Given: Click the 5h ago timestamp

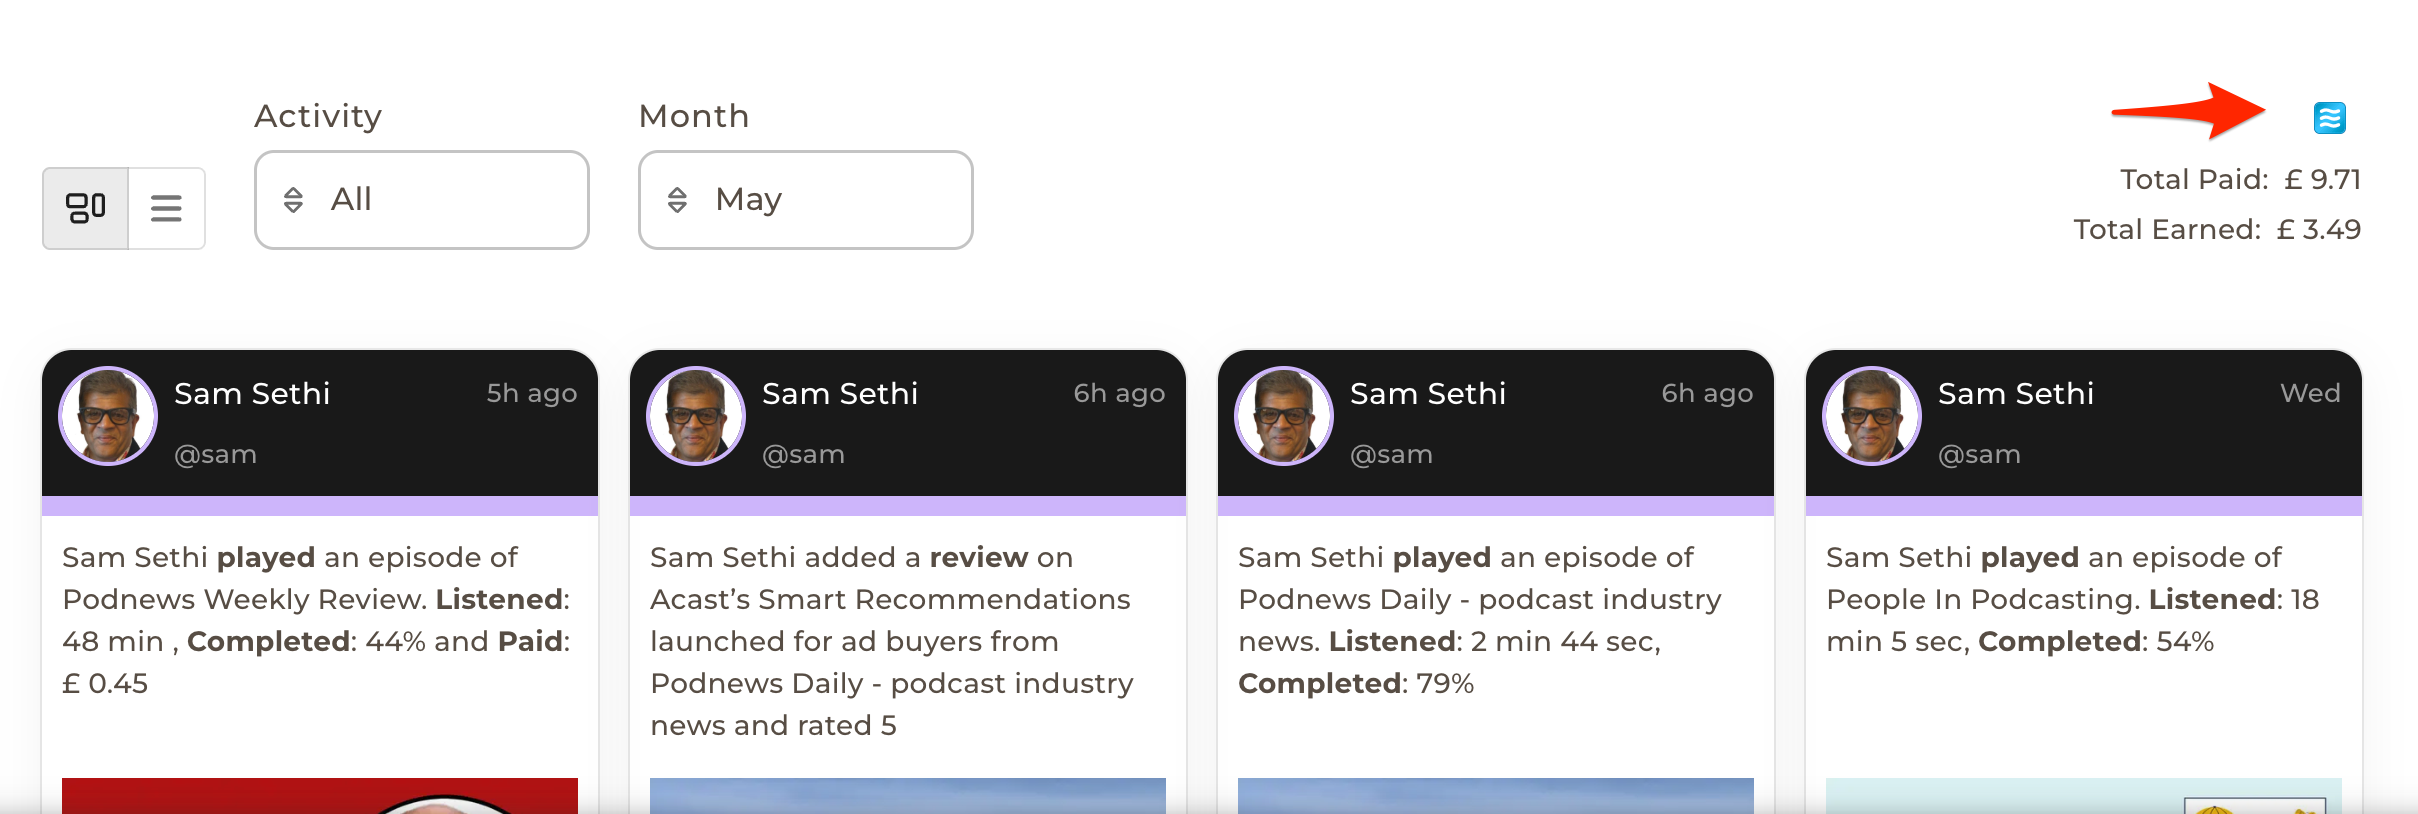Looking at the screenshot, I should point(532,393).
